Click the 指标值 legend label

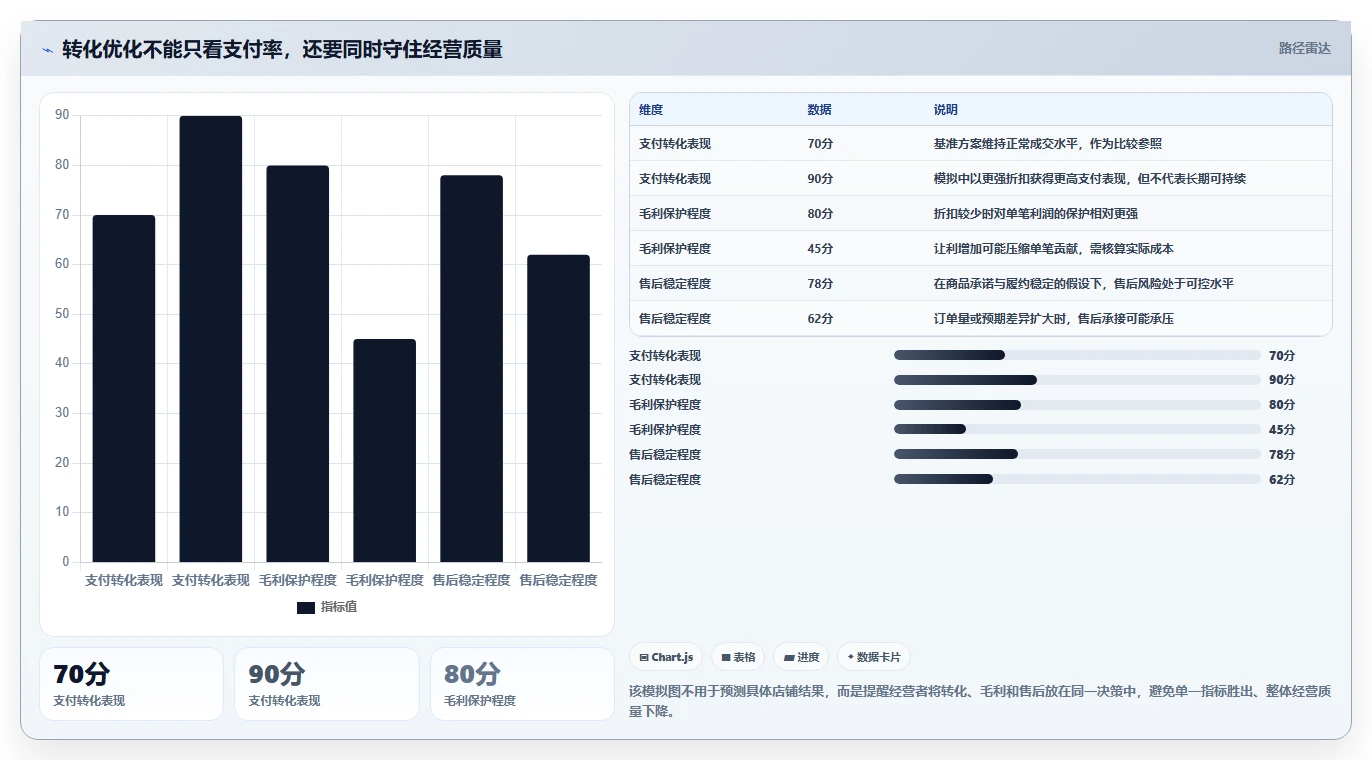339,607
